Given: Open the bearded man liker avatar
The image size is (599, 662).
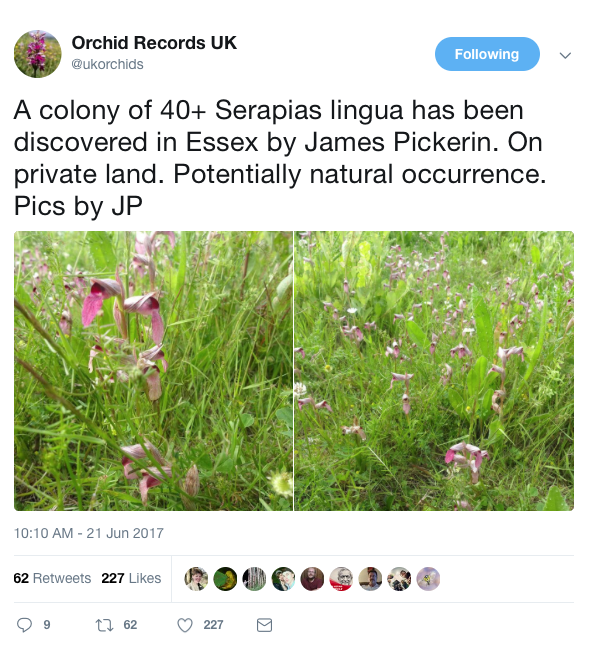Looking at the screenshot, I should 312,578.
